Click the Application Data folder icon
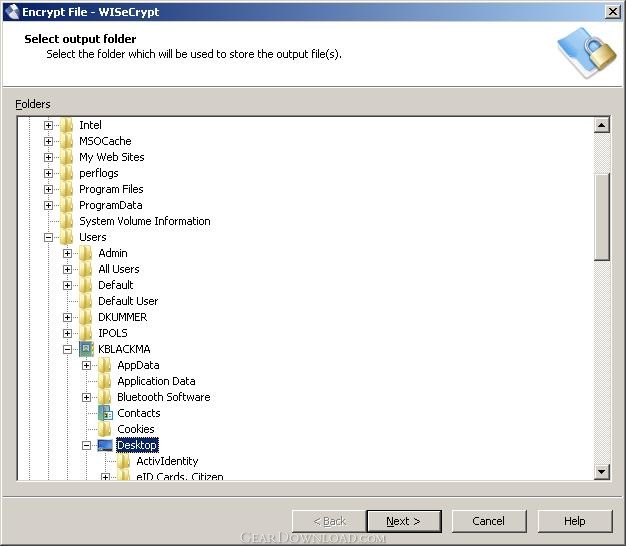The width and height of the screenshot is (626, 546). pyautogui.click(x=105, y=381)
